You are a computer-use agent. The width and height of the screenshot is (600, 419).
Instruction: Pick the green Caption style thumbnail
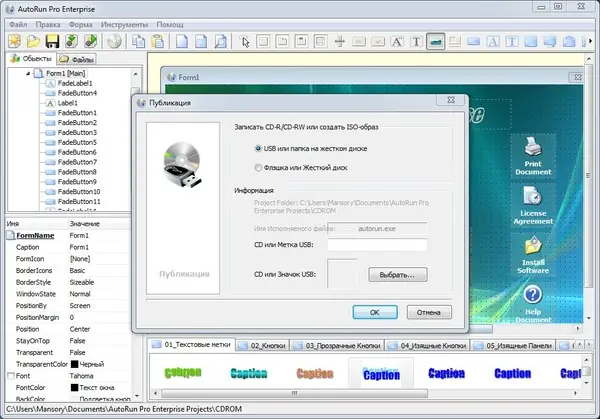[x=183, y=372]
